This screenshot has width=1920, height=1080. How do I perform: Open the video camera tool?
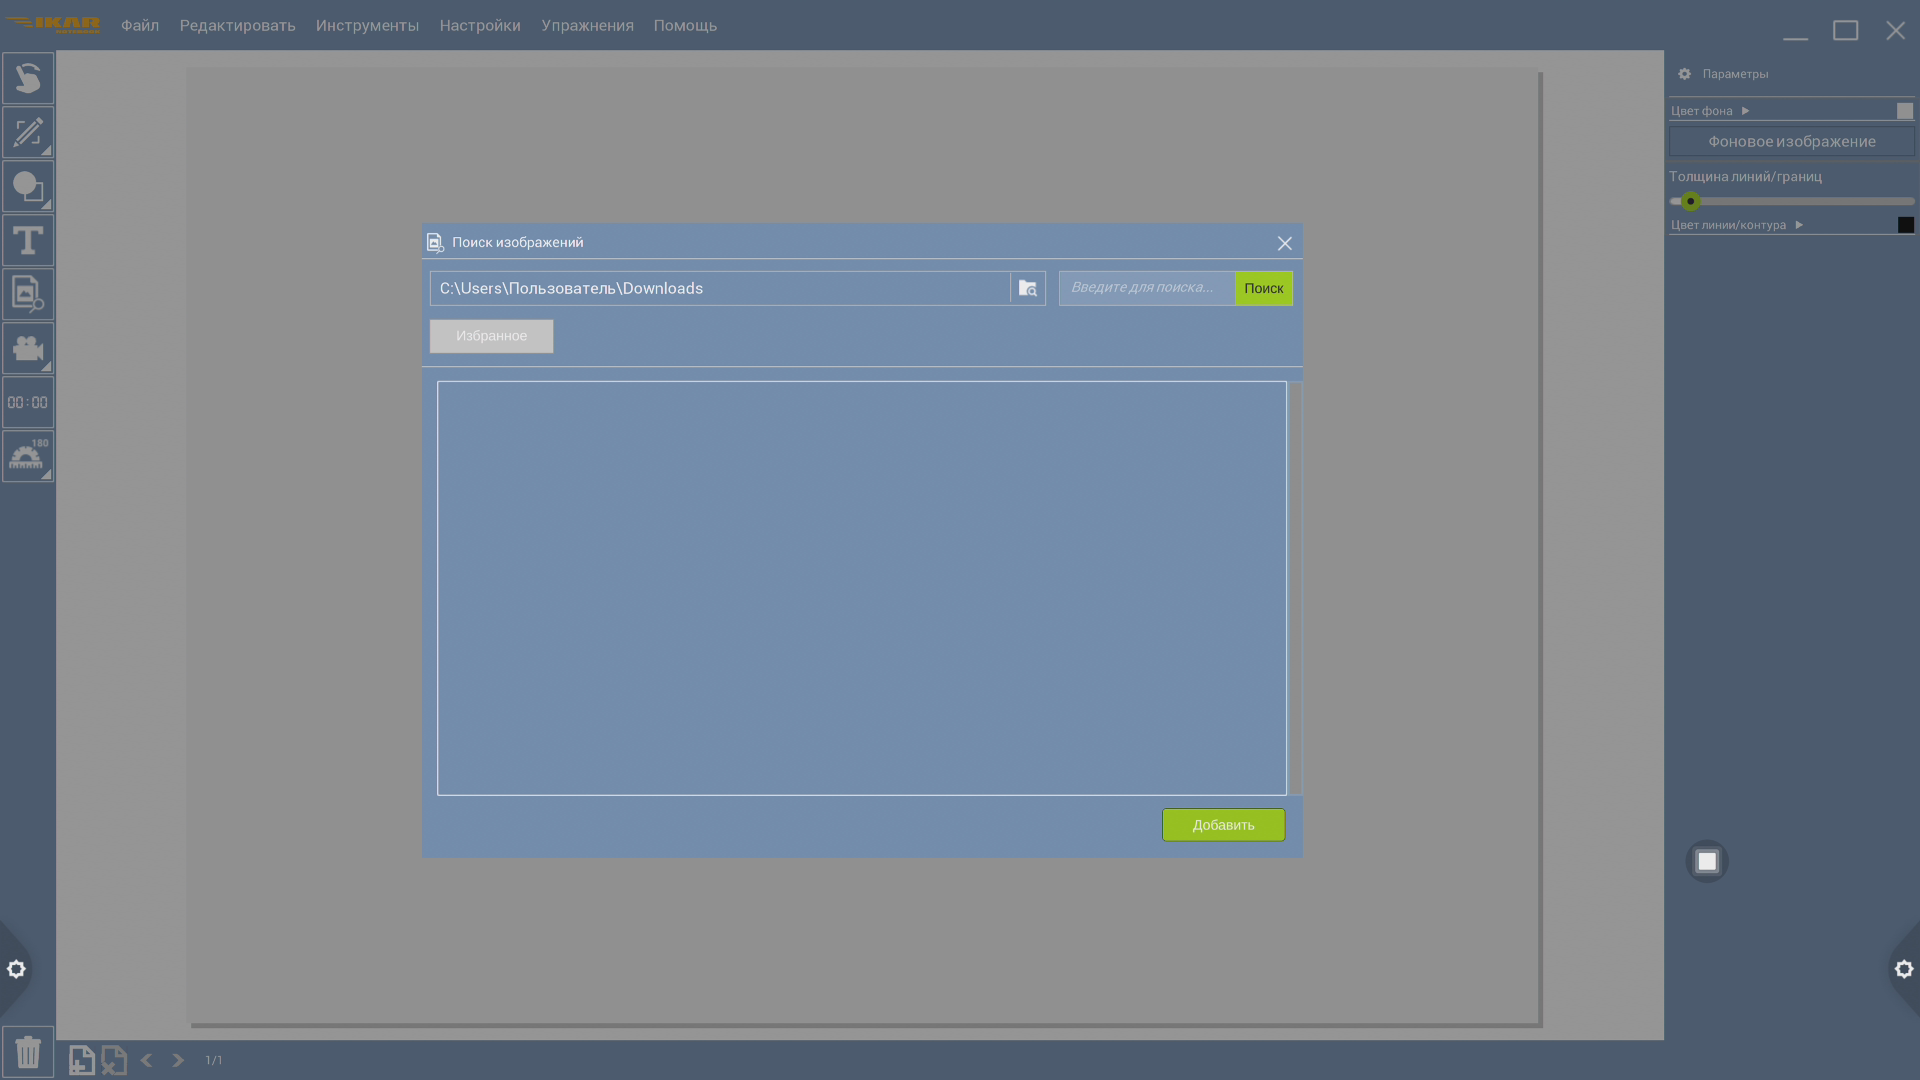tap(28, 348)
